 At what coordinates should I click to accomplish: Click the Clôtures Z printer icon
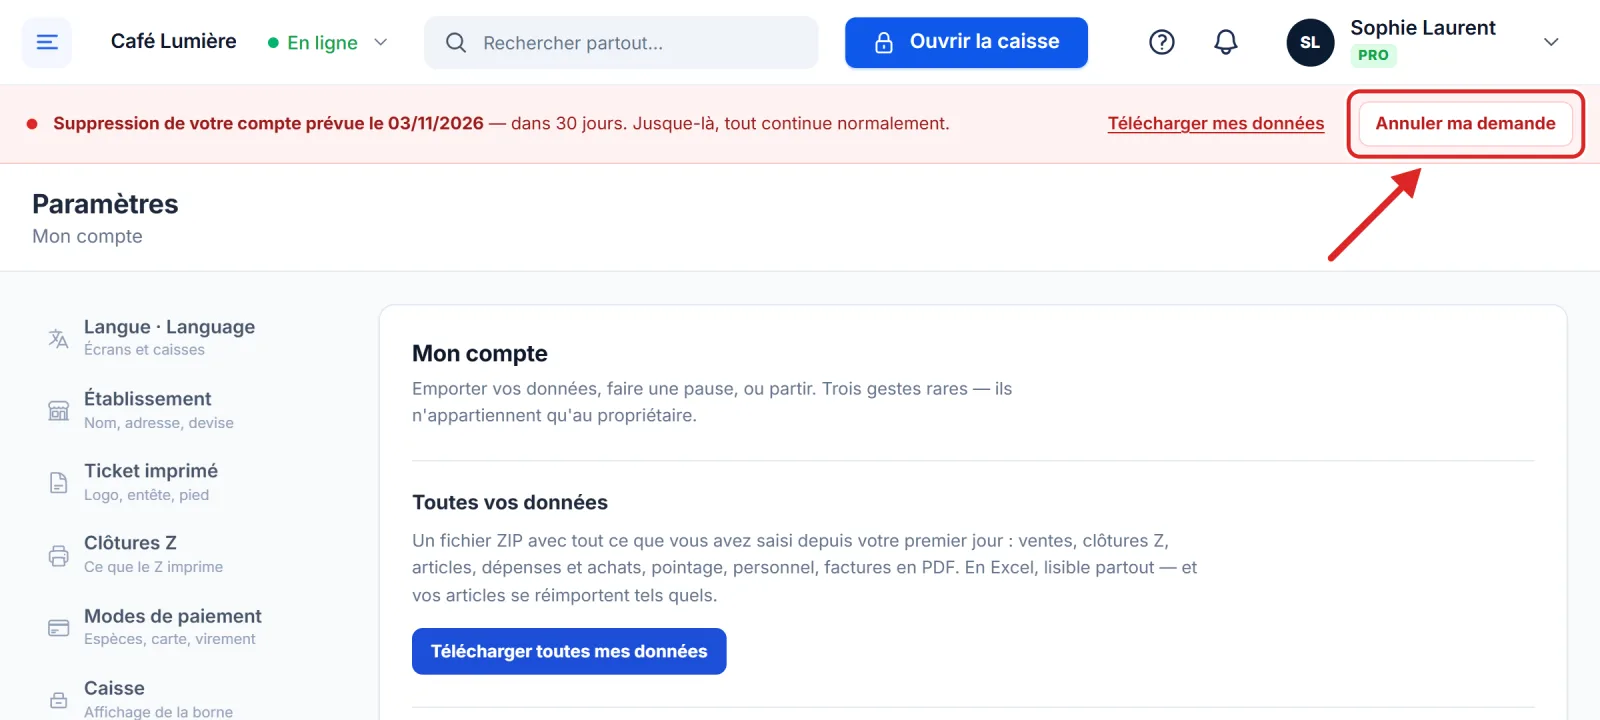point(59,555)
